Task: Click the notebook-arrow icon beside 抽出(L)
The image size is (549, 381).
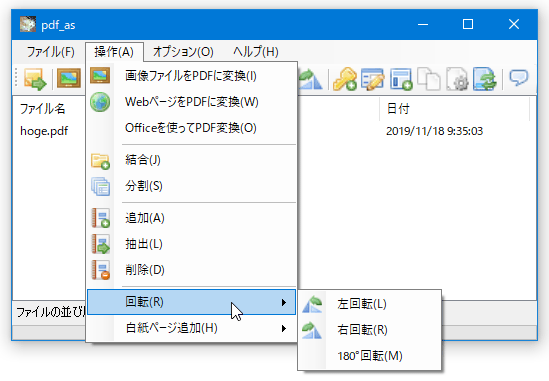Action: pyautogui.click(x=100, y=244)
